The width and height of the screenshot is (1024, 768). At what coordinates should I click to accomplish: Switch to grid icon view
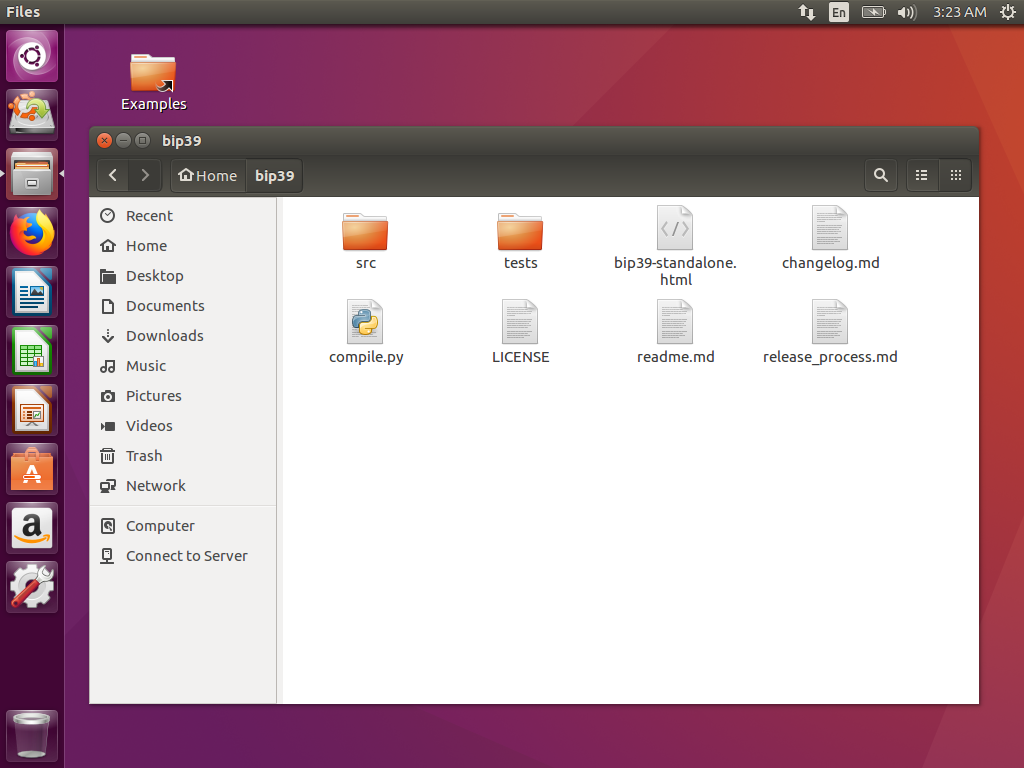(955, 175)
